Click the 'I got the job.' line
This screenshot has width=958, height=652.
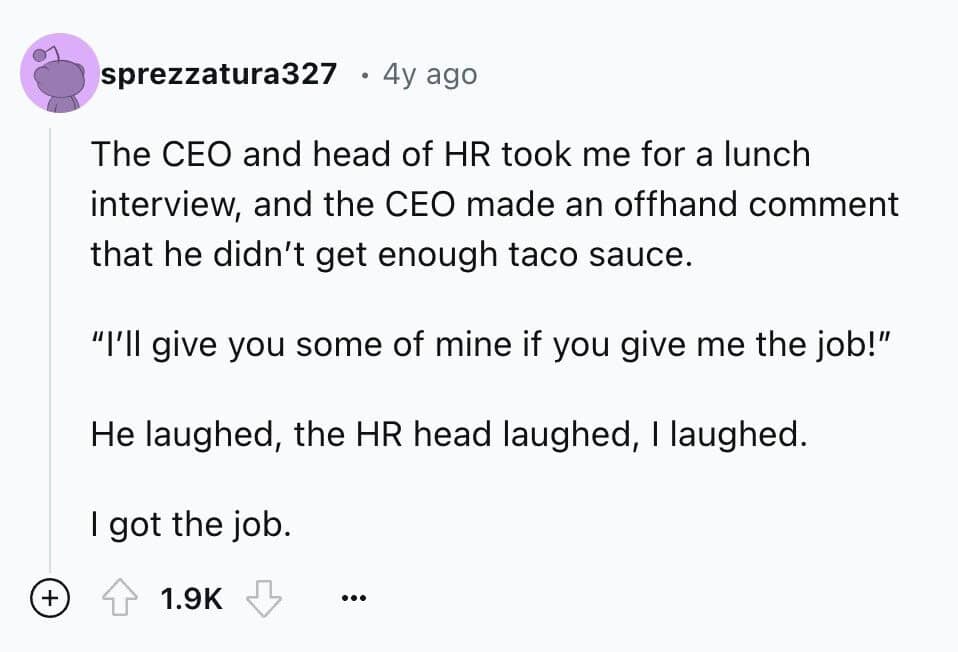tap(191, 522)
